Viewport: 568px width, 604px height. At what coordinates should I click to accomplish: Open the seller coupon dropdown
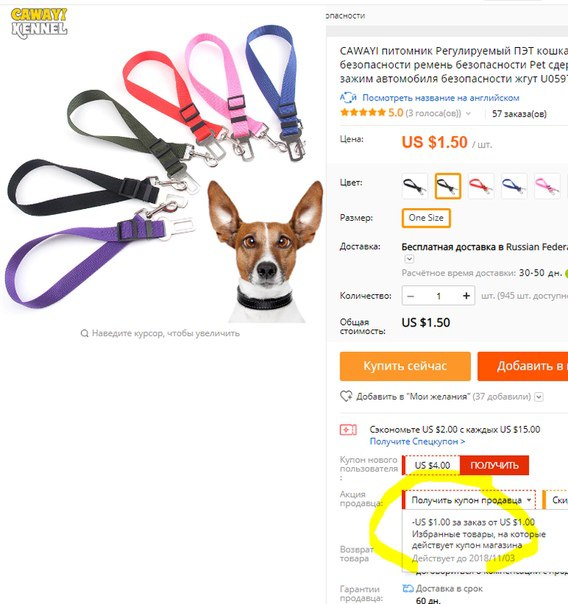[x=469, y=500]
